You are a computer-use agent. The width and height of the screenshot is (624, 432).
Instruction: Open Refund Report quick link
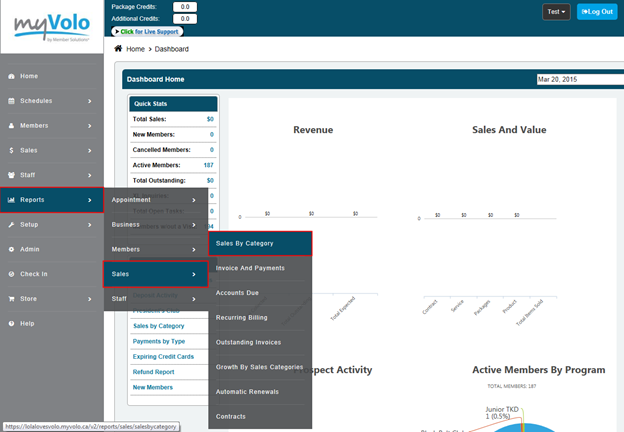click(153, 372)
